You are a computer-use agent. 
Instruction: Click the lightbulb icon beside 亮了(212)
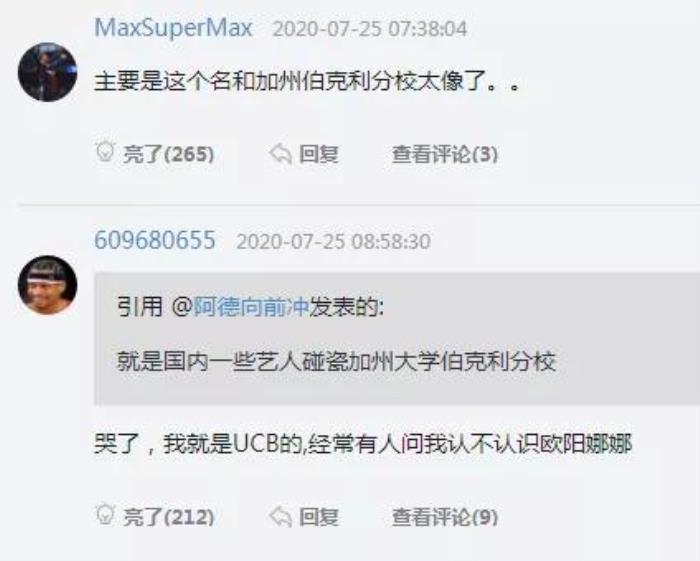point(105,515)
